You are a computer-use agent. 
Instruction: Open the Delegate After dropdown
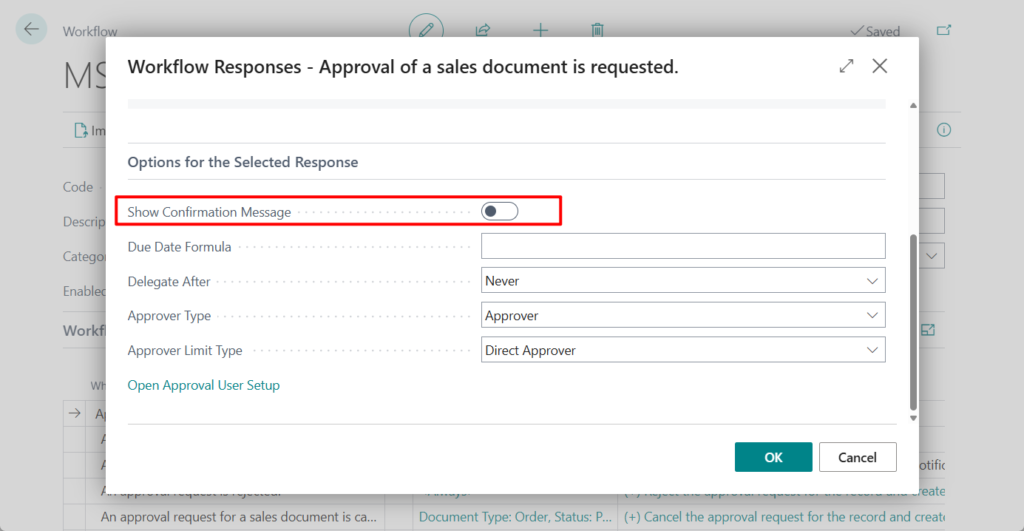click(683, 281)
